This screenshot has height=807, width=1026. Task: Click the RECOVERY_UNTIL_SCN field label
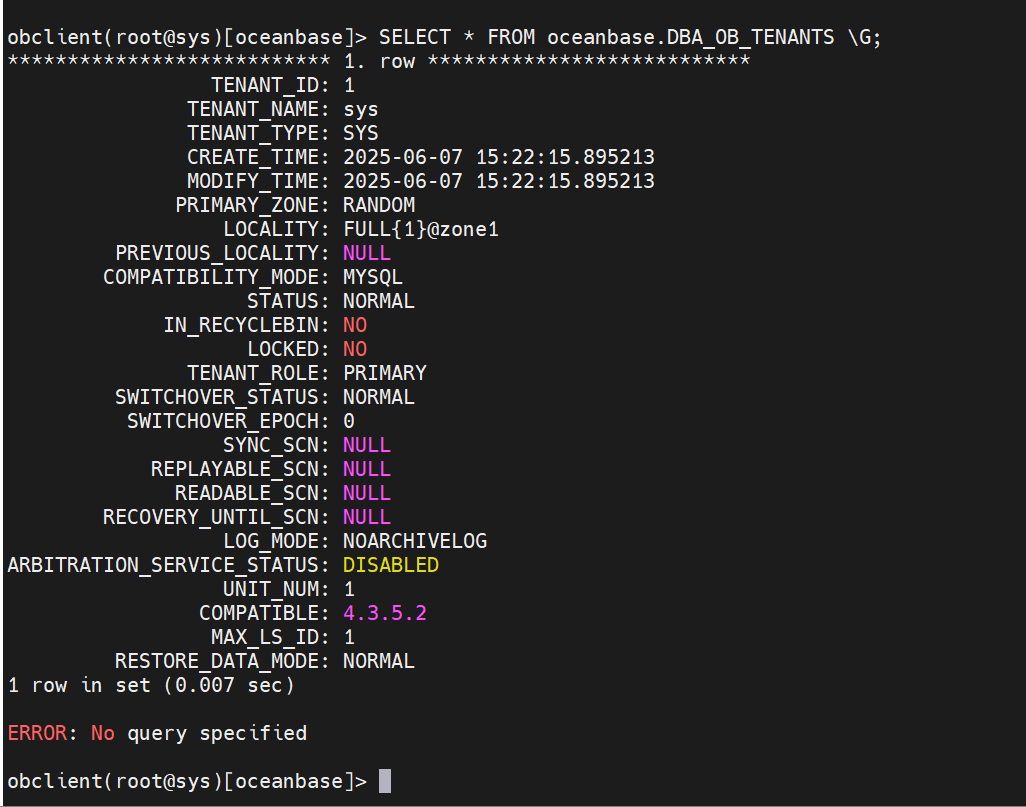tap(217, 517)
